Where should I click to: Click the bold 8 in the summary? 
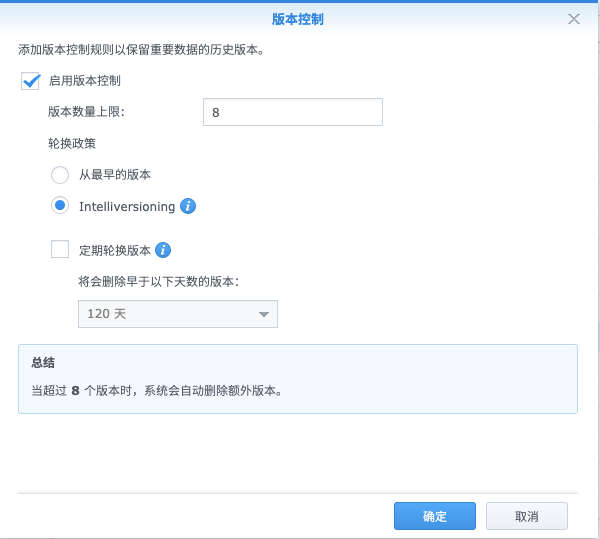(75, 391)
